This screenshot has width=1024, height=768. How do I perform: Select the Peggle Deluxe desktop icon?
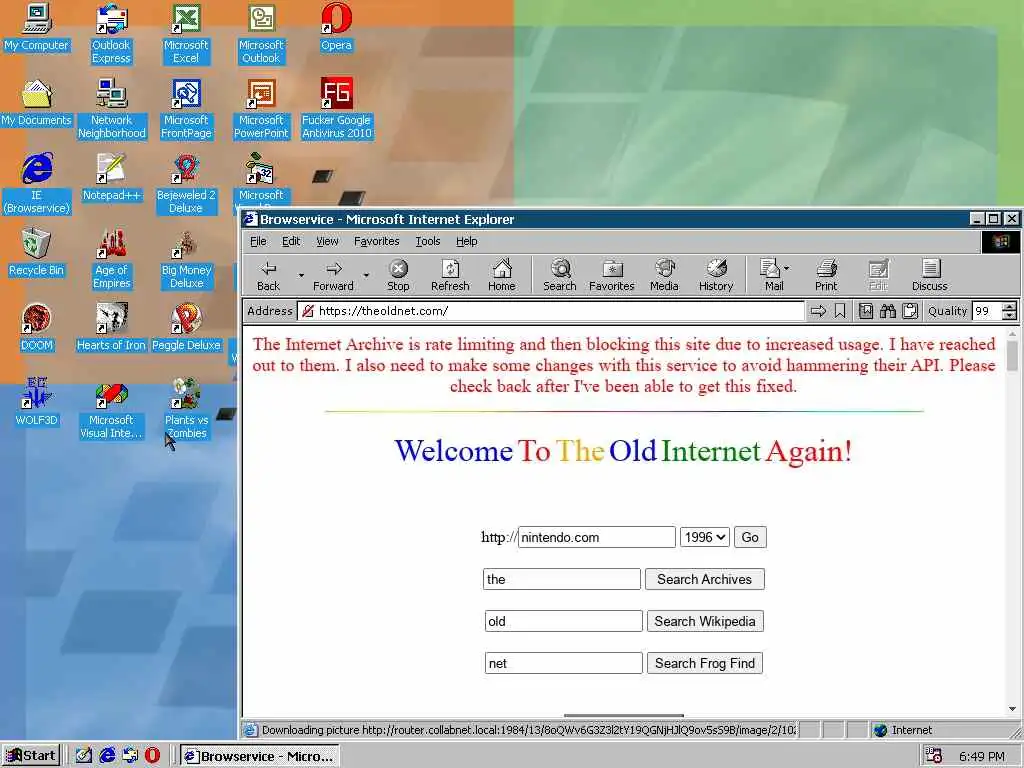186,328
